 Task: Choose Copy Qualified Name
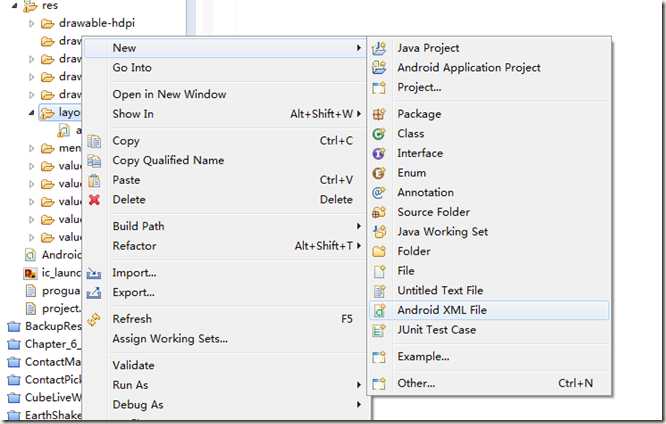[x=168, y=161]
